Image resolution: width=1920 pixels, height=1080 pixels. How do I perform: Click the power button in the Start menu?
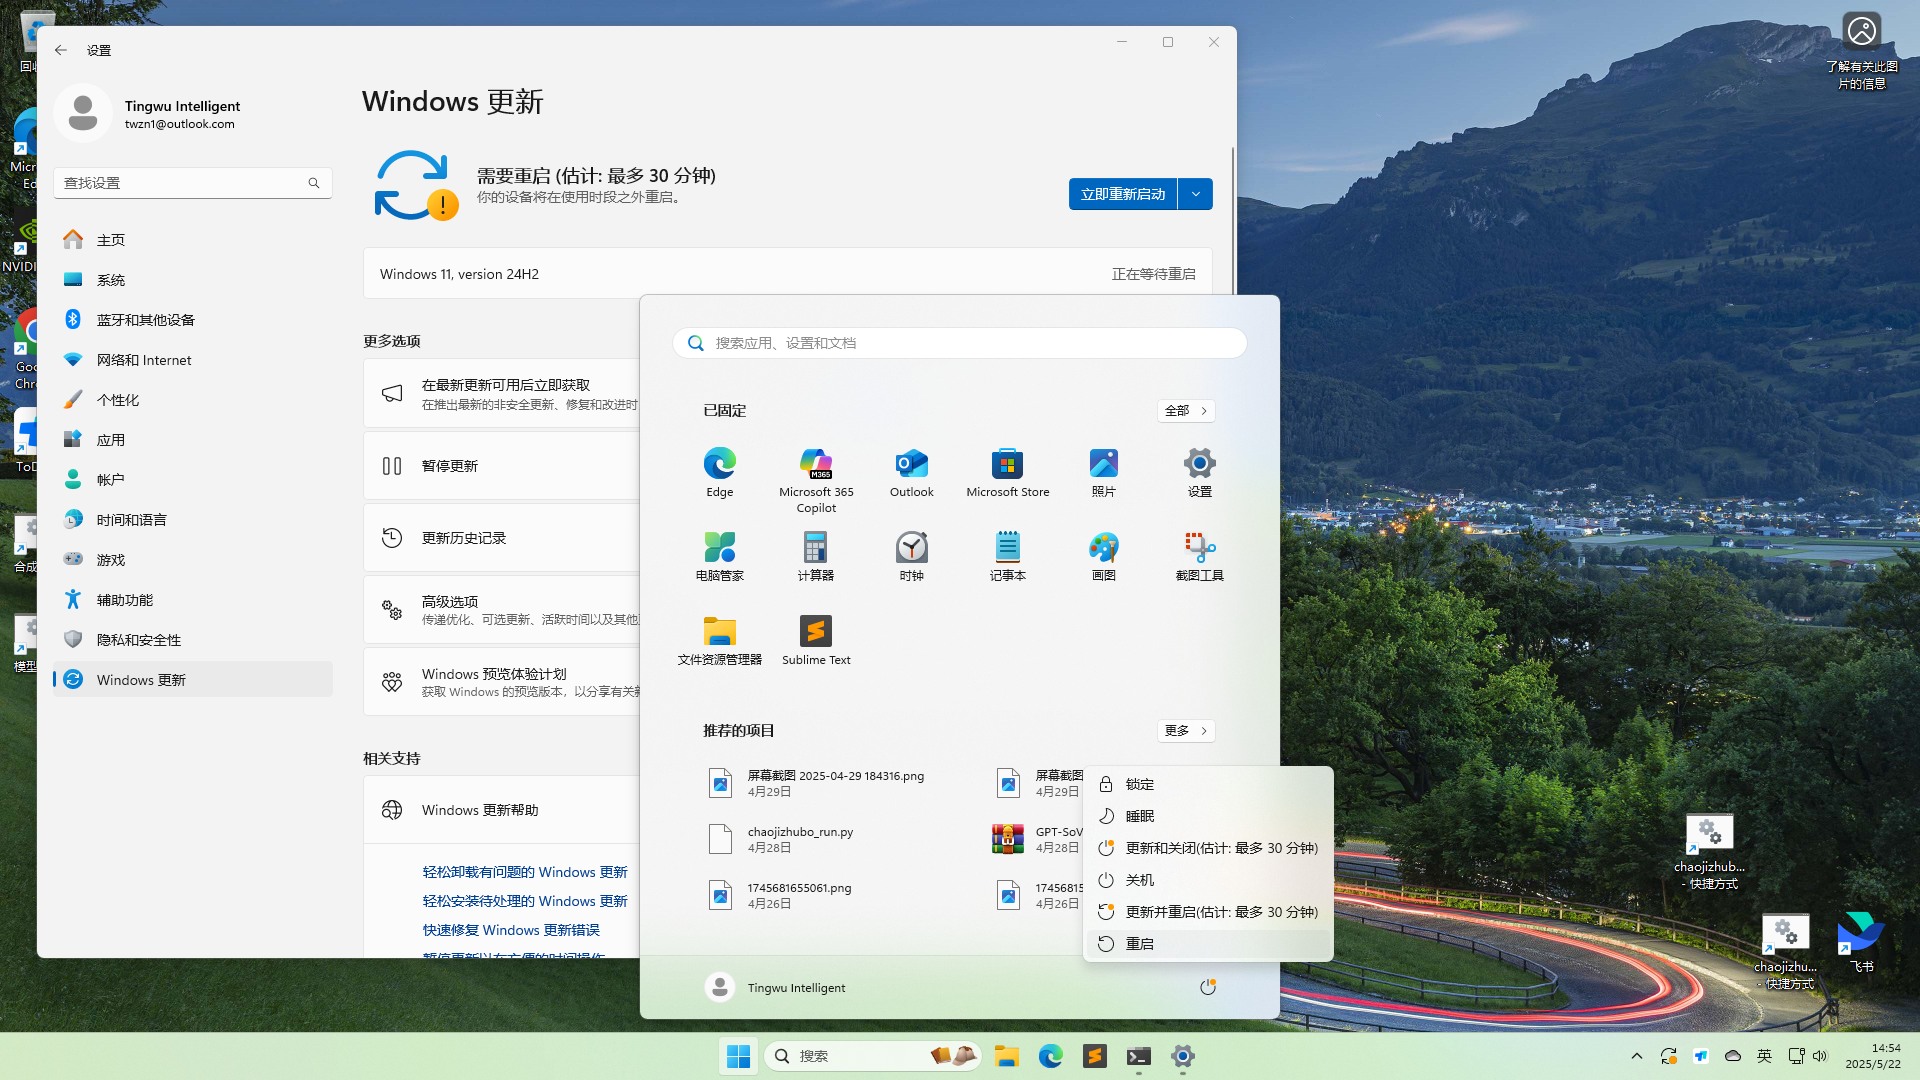[x=1207, y=987]
